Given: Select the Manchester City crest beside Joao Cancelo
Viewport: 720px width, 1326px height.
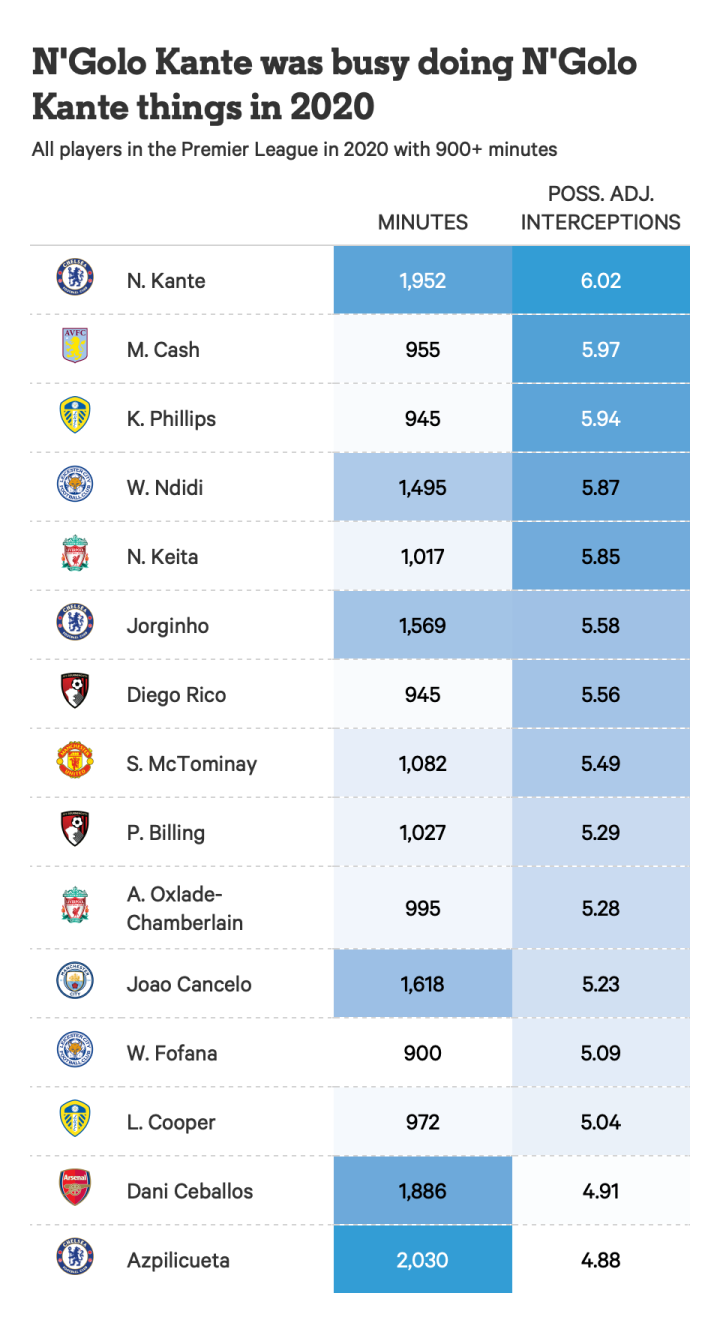Looking at the screenshot, I should (75, 983).
